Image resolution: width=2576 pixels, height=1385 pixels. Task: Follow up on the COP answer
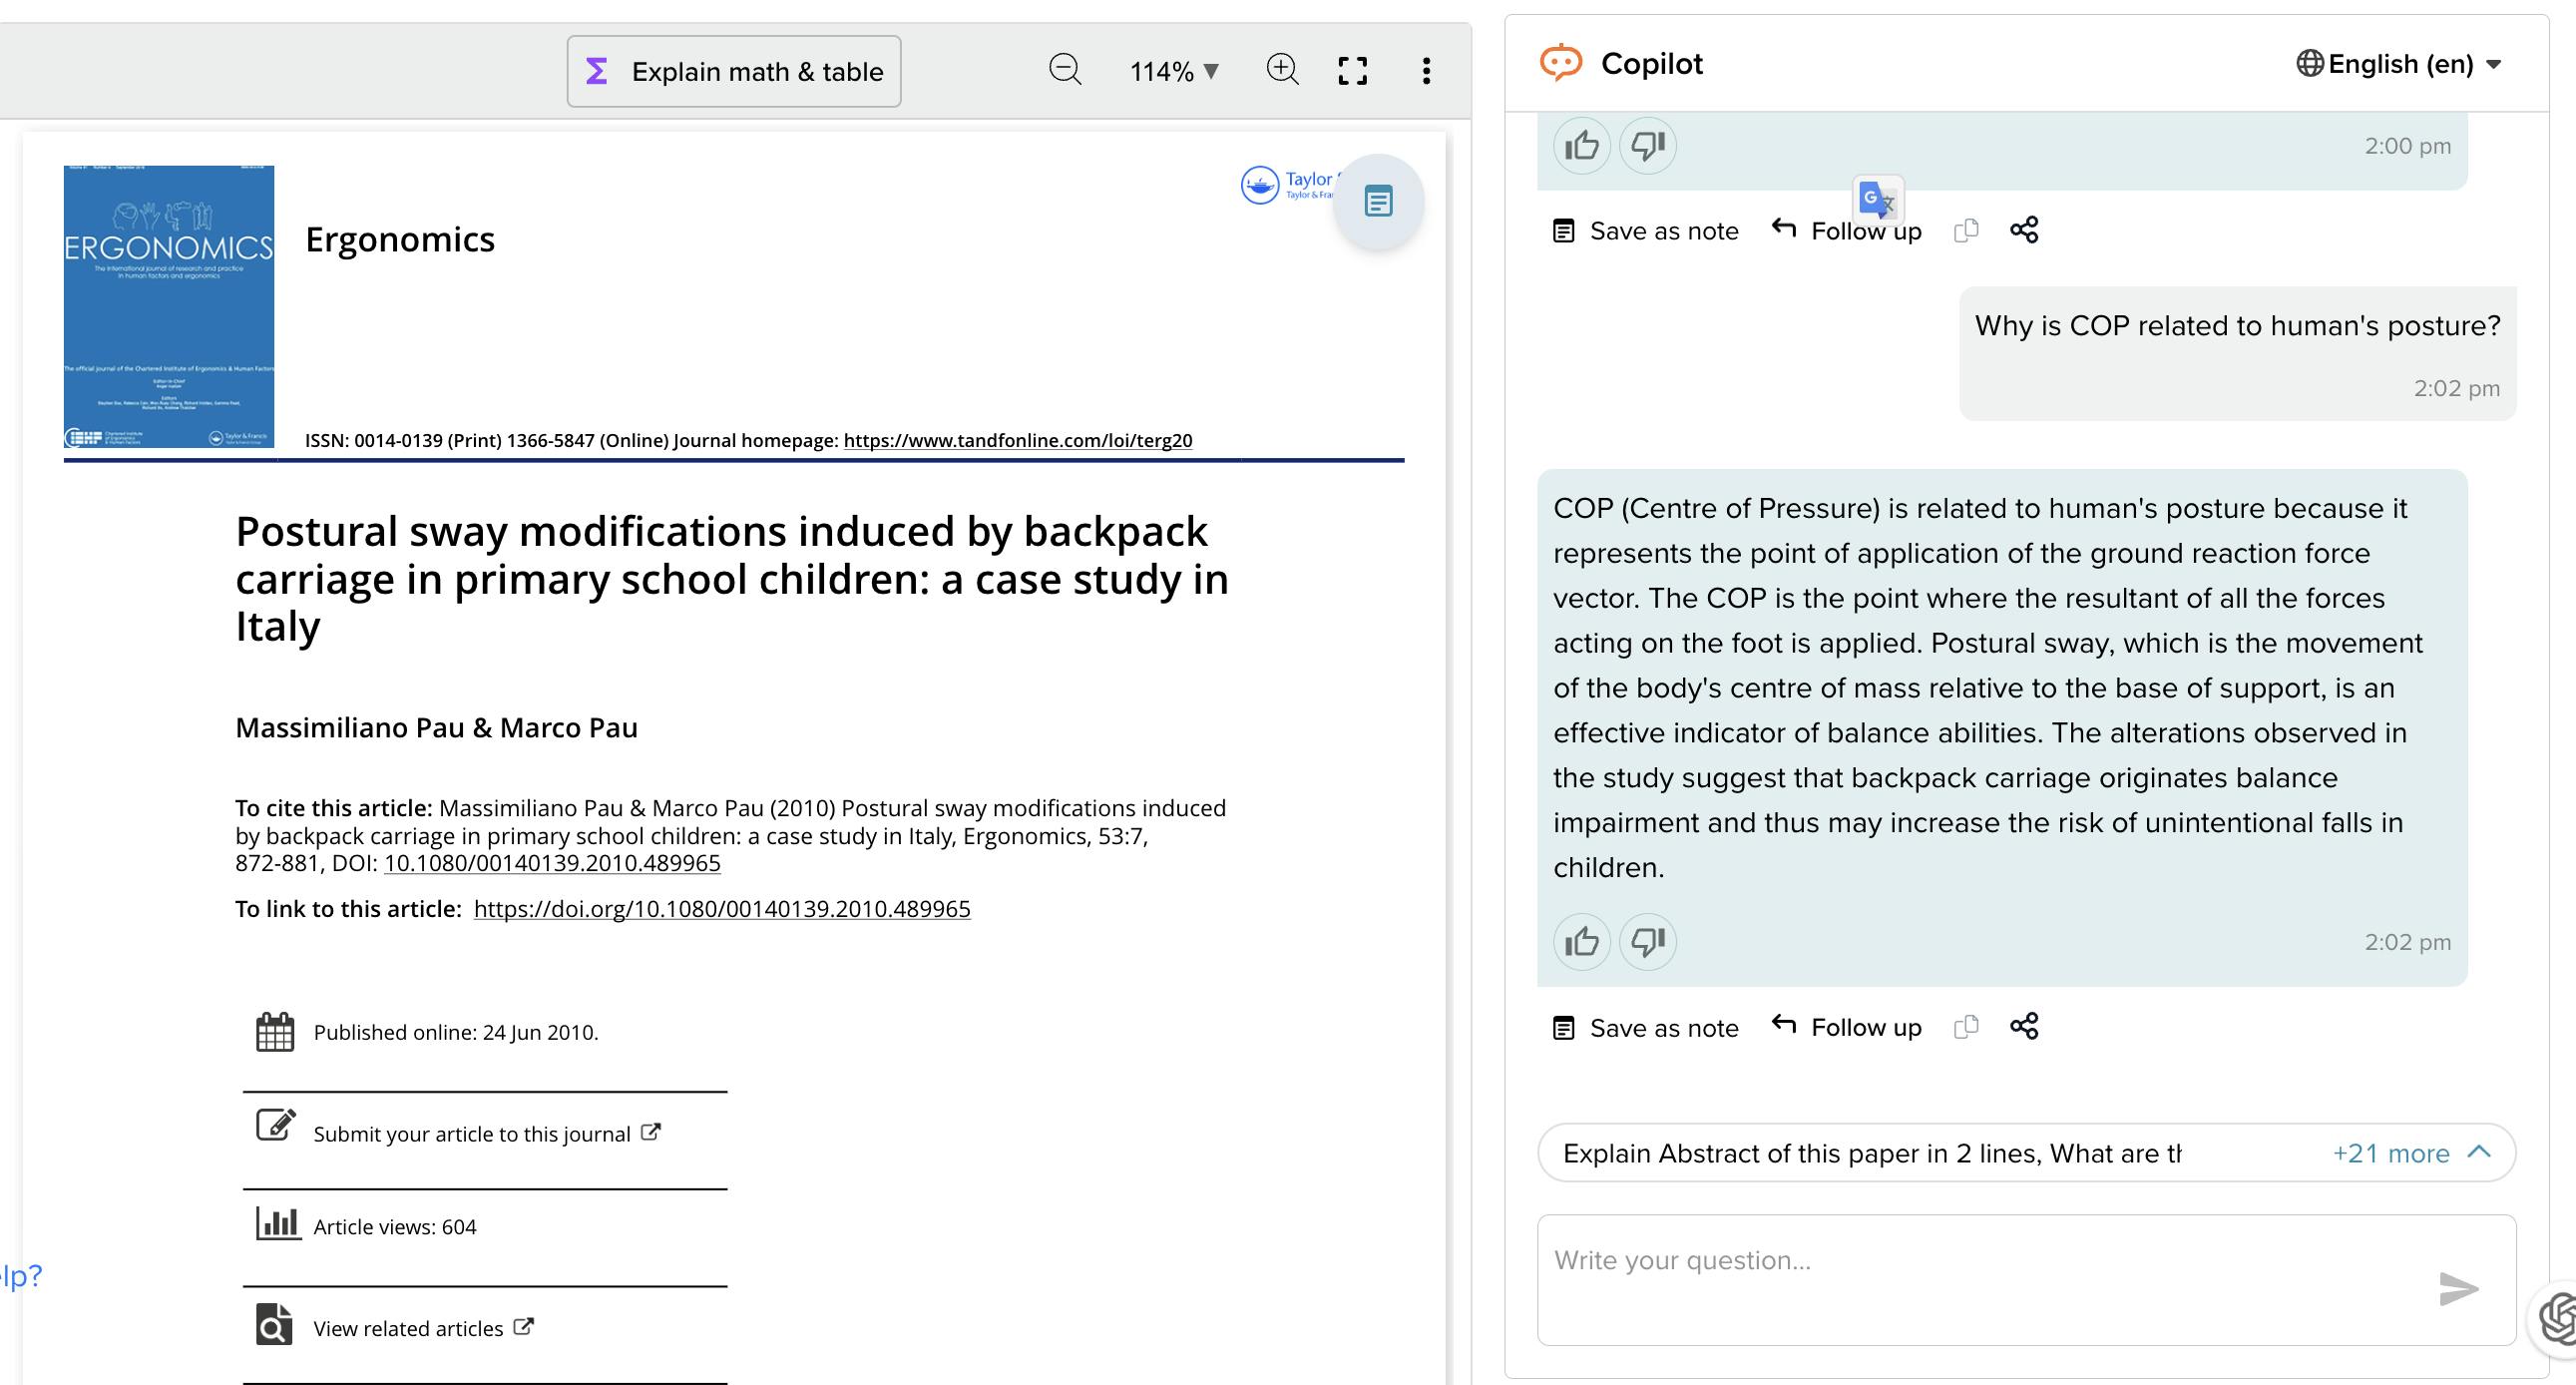click(1846, 1027)
